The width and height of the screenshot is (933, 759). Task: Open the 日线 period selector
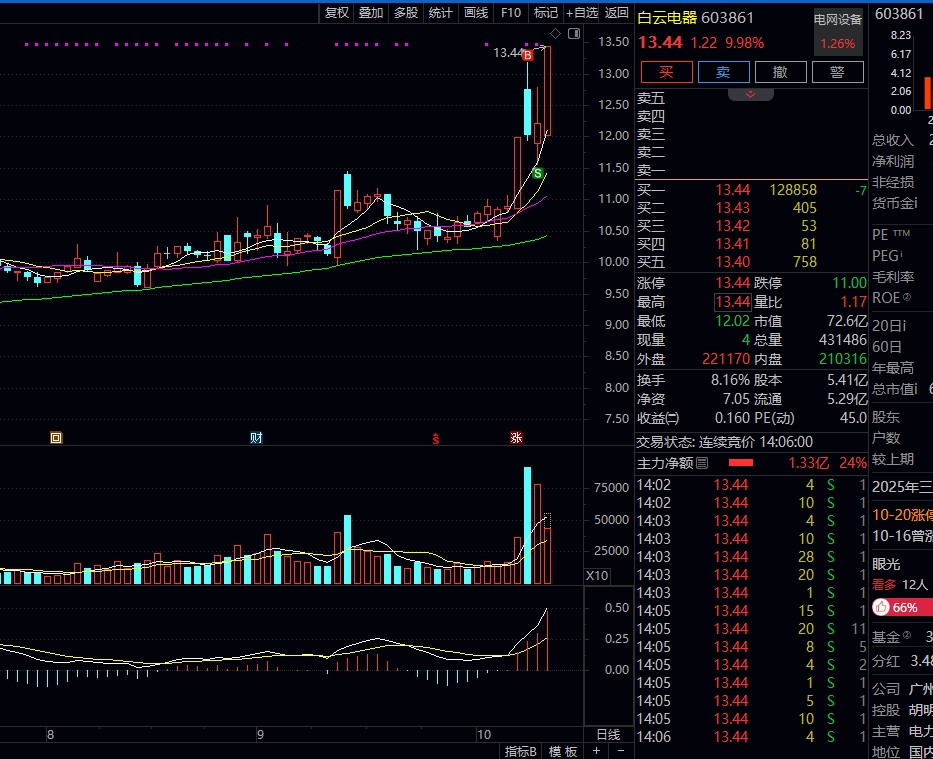pos(608,735)
